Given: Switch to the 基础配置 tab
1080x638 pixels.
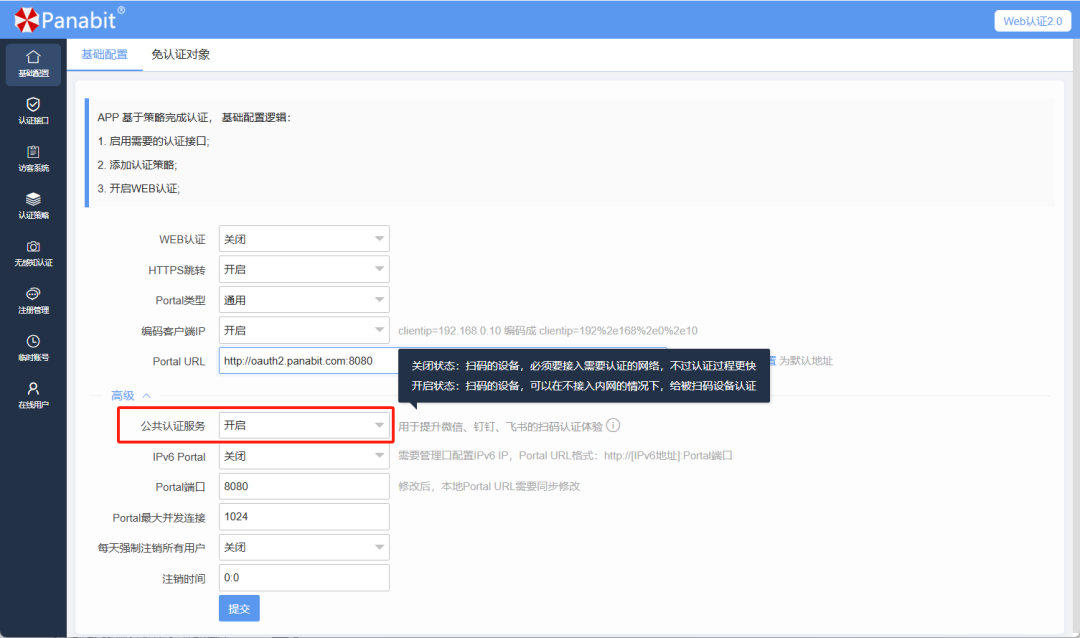Looking at the screenshot, I should 105,54.
